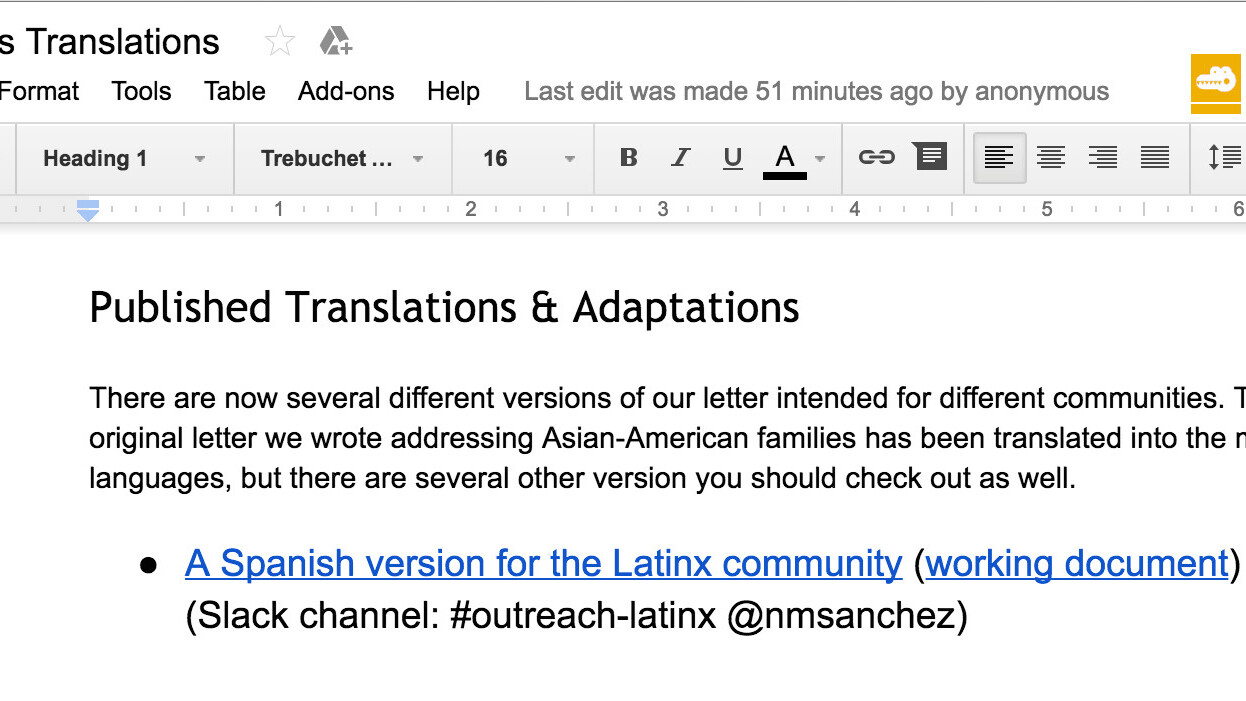Toggle bold formatting
Viewport: 1246px width, 701px height.
(628, 157)
